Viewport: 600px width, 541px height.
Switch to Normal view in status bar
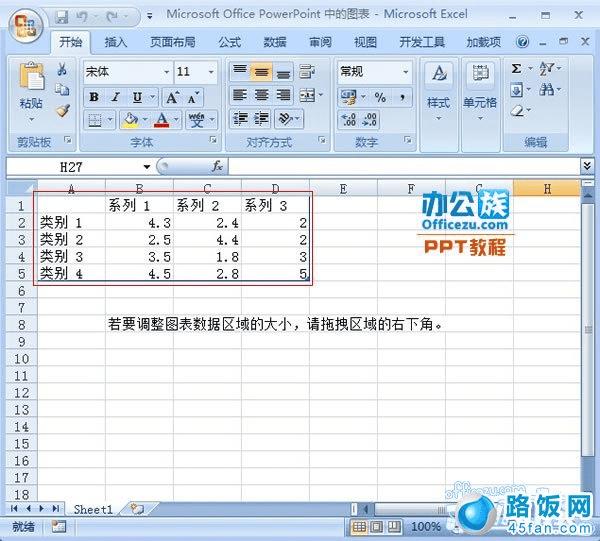click(x=359, y=527)
